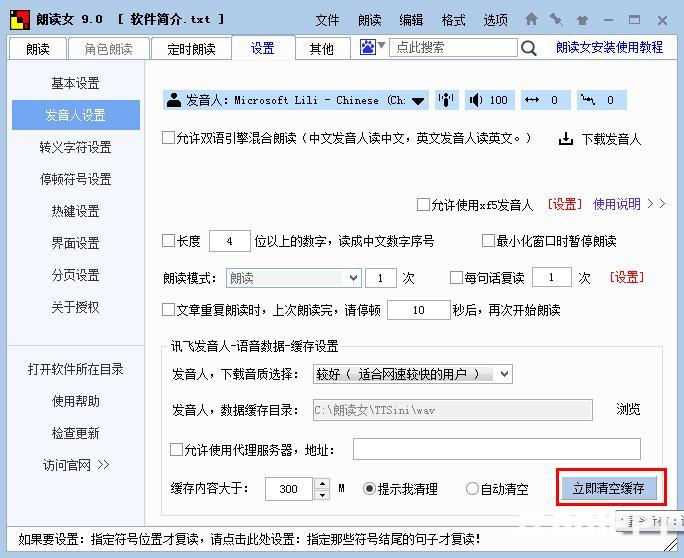Open search engine dropdown arrow
The image size is (684, 558).
(x=381, y=45)
